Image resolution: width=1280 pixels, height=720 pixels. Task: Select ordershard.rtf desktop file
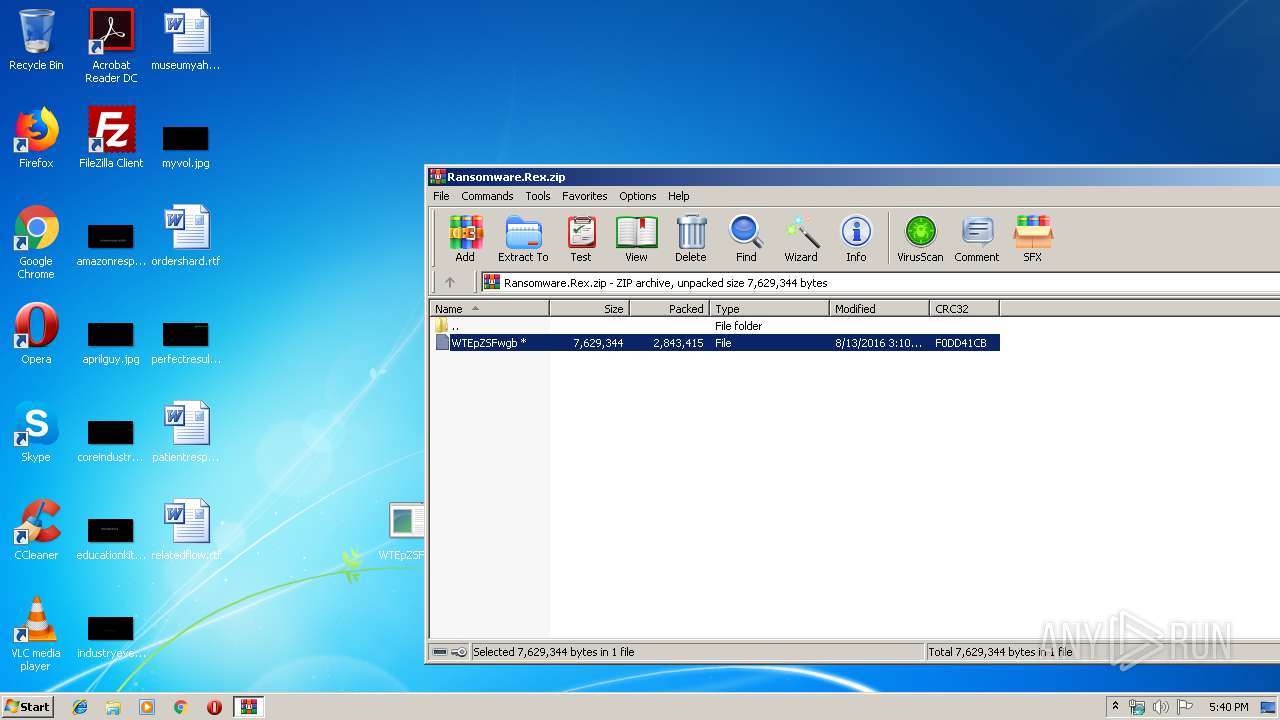(186, 236)
